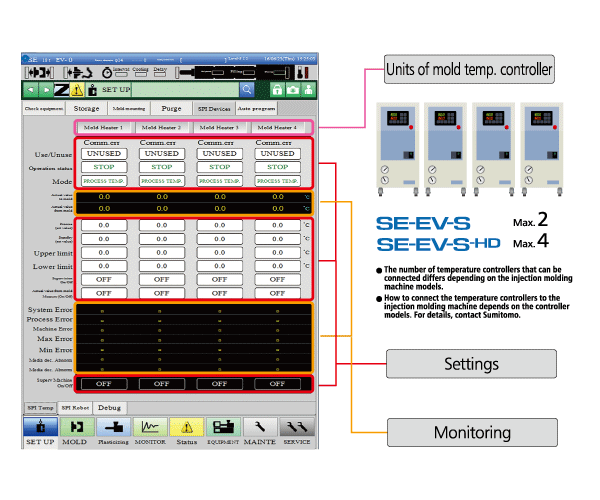Click the cycle timer stopwatch icon
The image size is (600, 500).
107,72
